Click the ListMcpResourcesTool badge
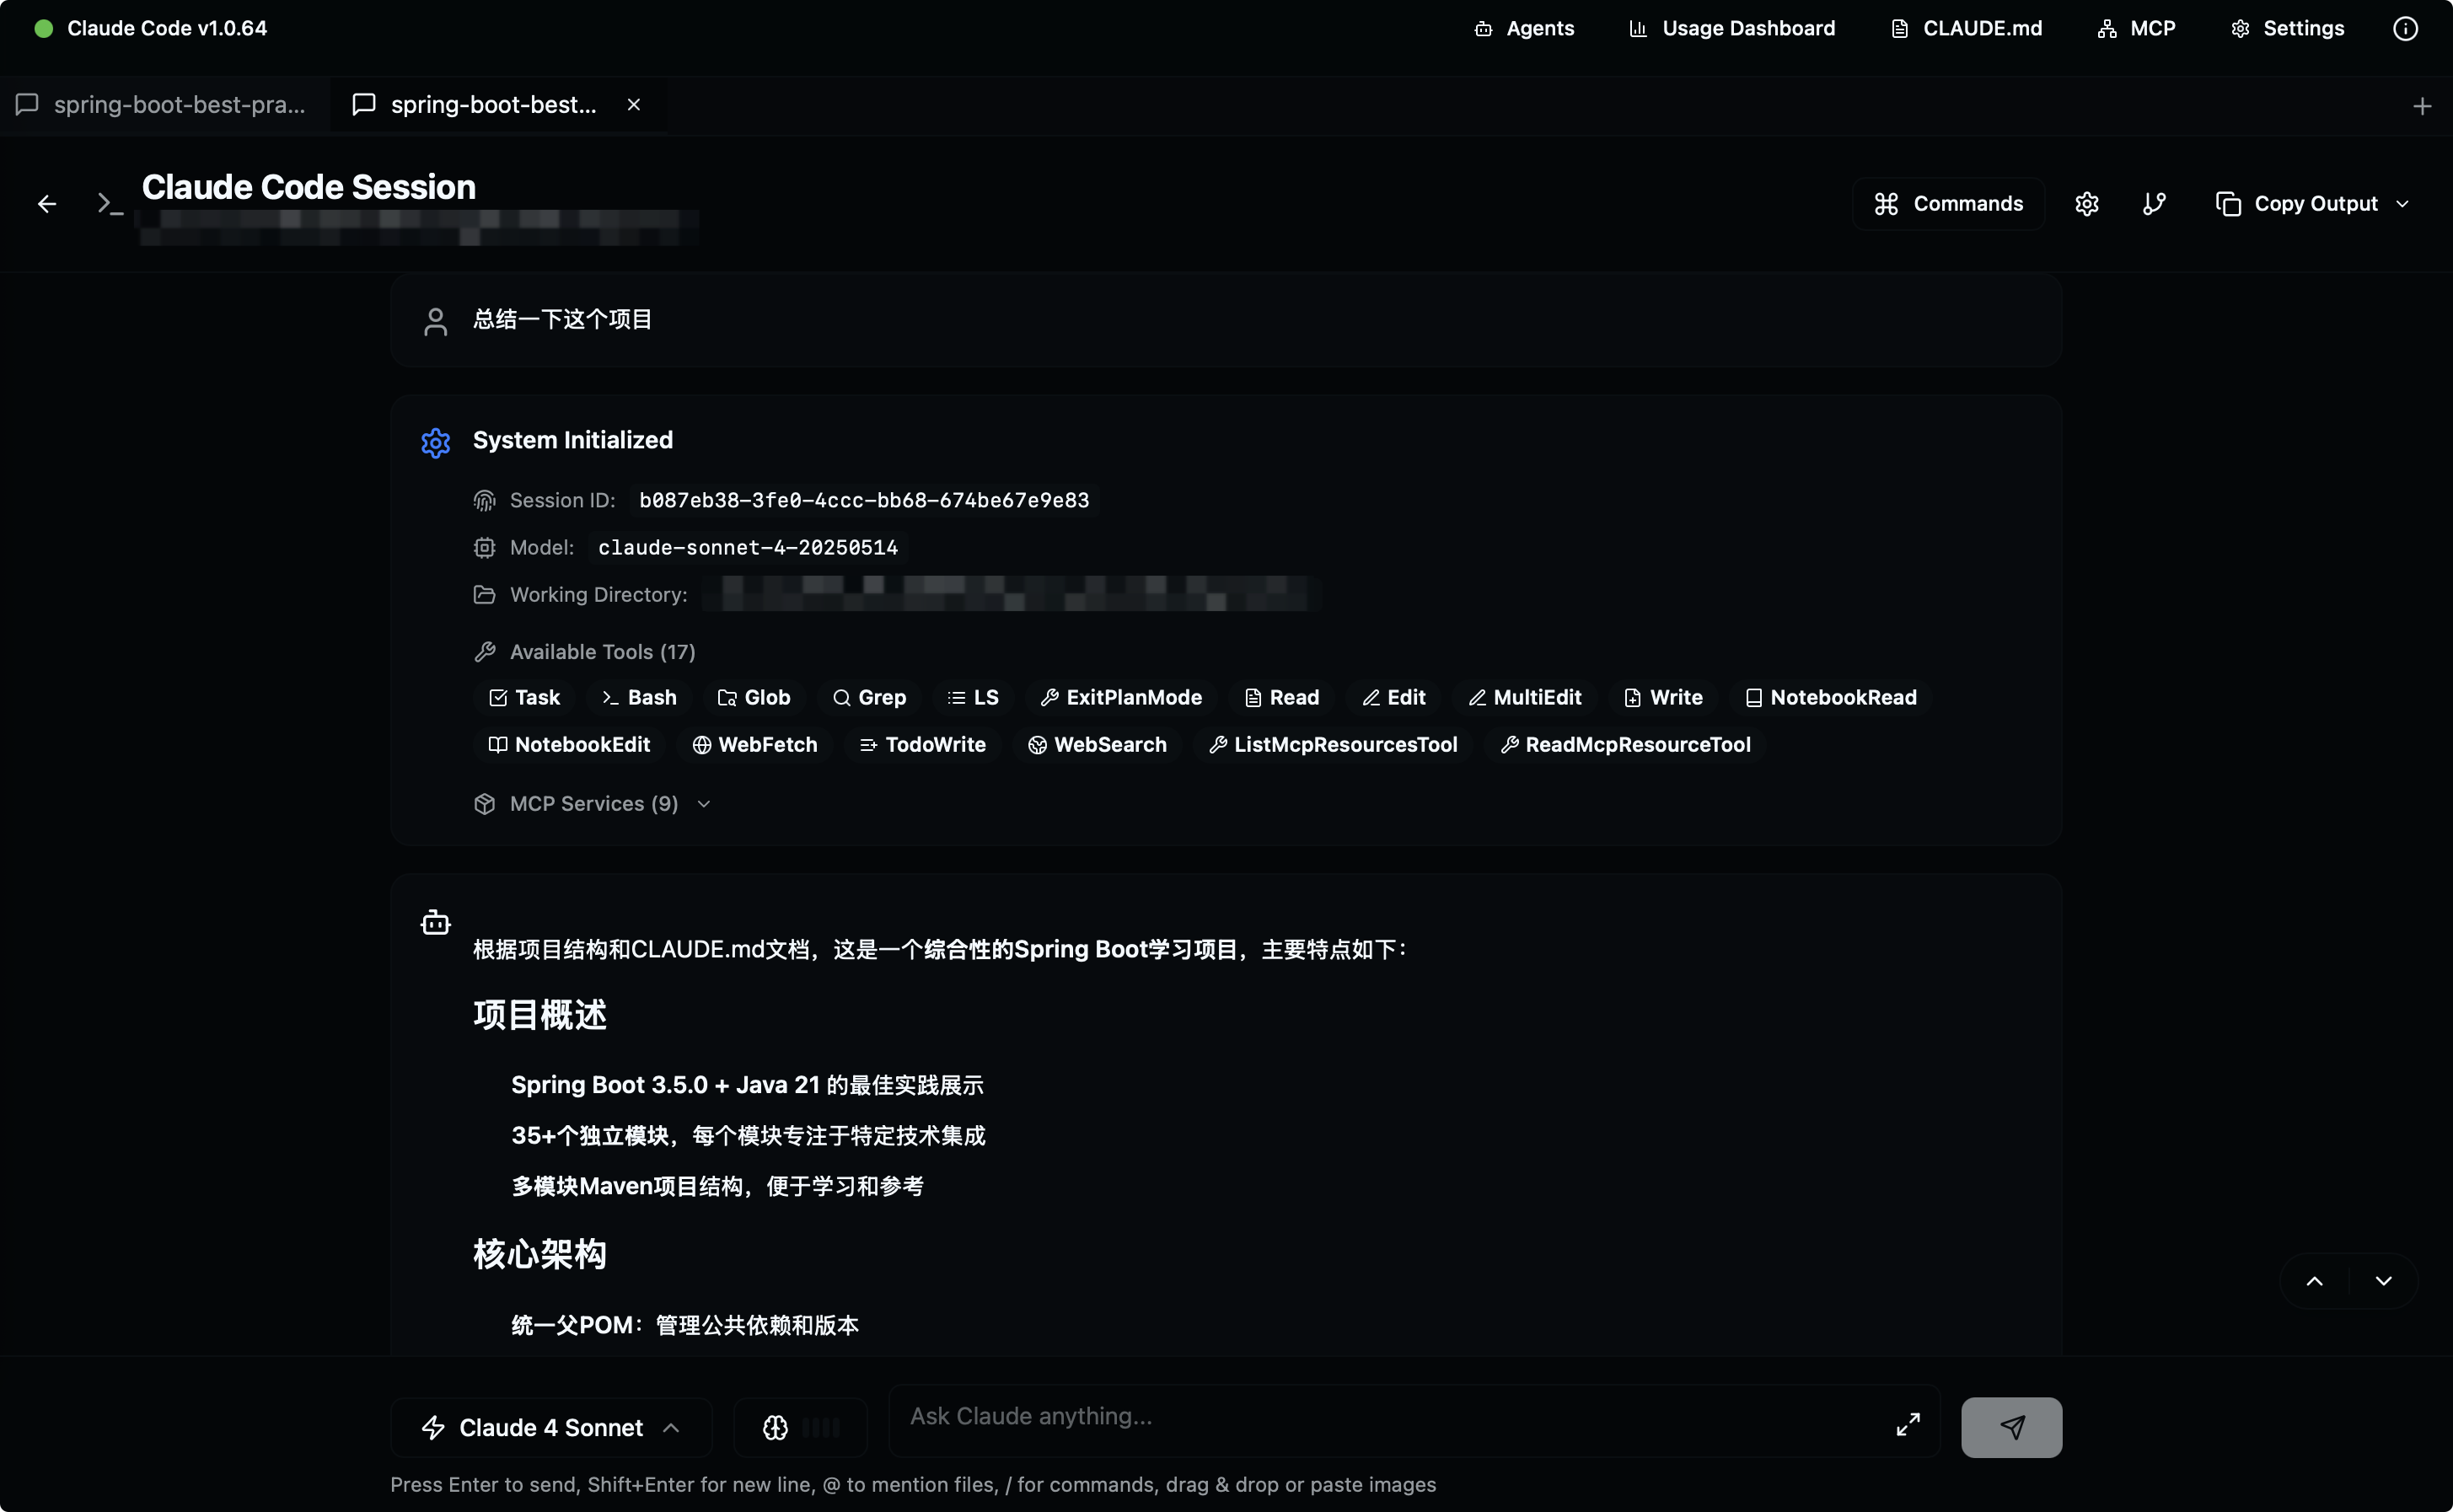2453x1512 pixels. point(1333,744)
